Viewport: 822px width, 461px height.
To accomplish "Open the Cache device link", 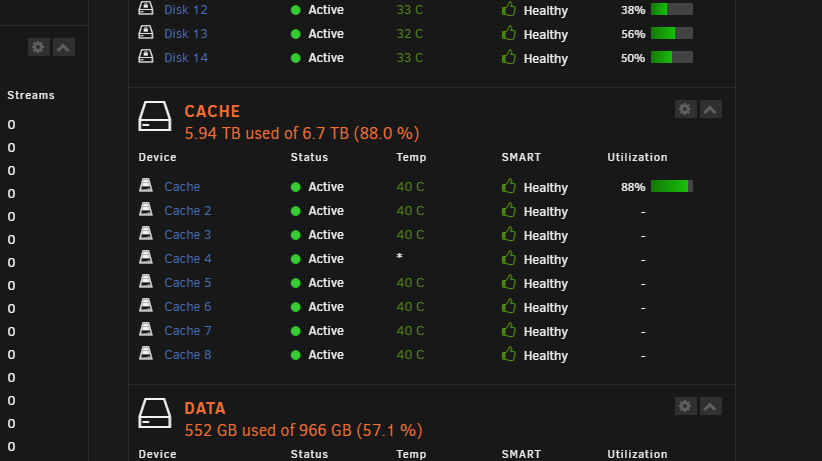I will click(182, 187).
